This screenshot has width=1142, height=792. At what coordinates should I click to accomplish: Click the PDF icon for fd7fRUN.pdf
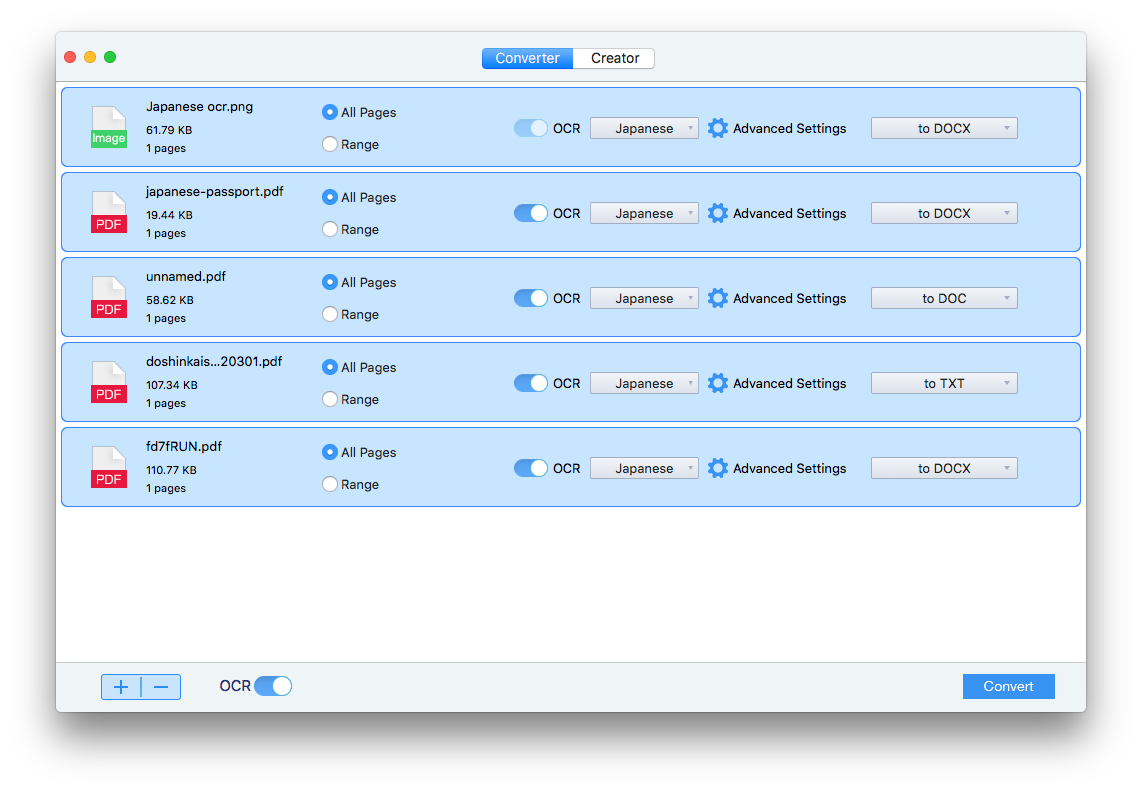click(109, 468)
